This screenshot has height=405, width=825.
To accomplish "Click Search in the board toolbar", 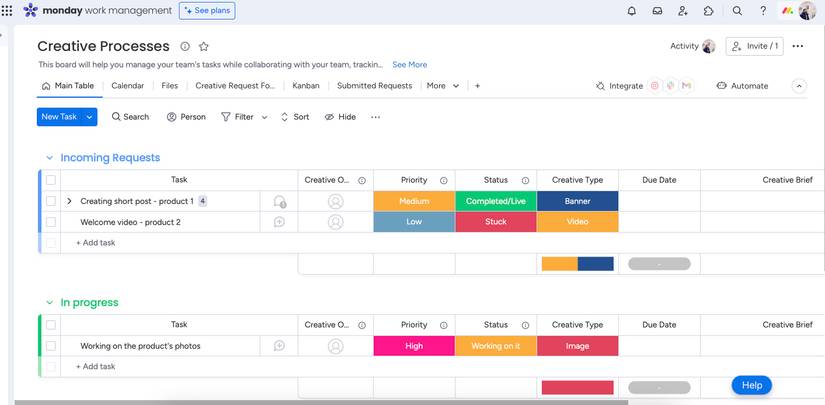I will (130, 117).
